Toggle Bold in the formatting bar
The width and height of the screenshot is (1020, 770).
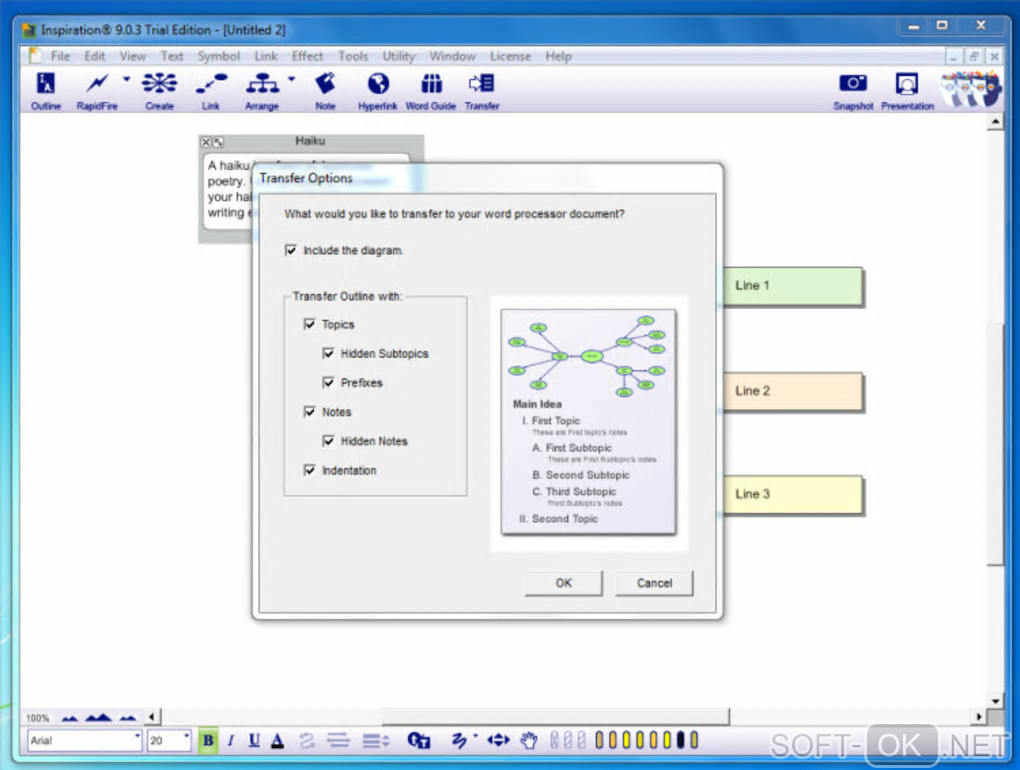[208, 740]
